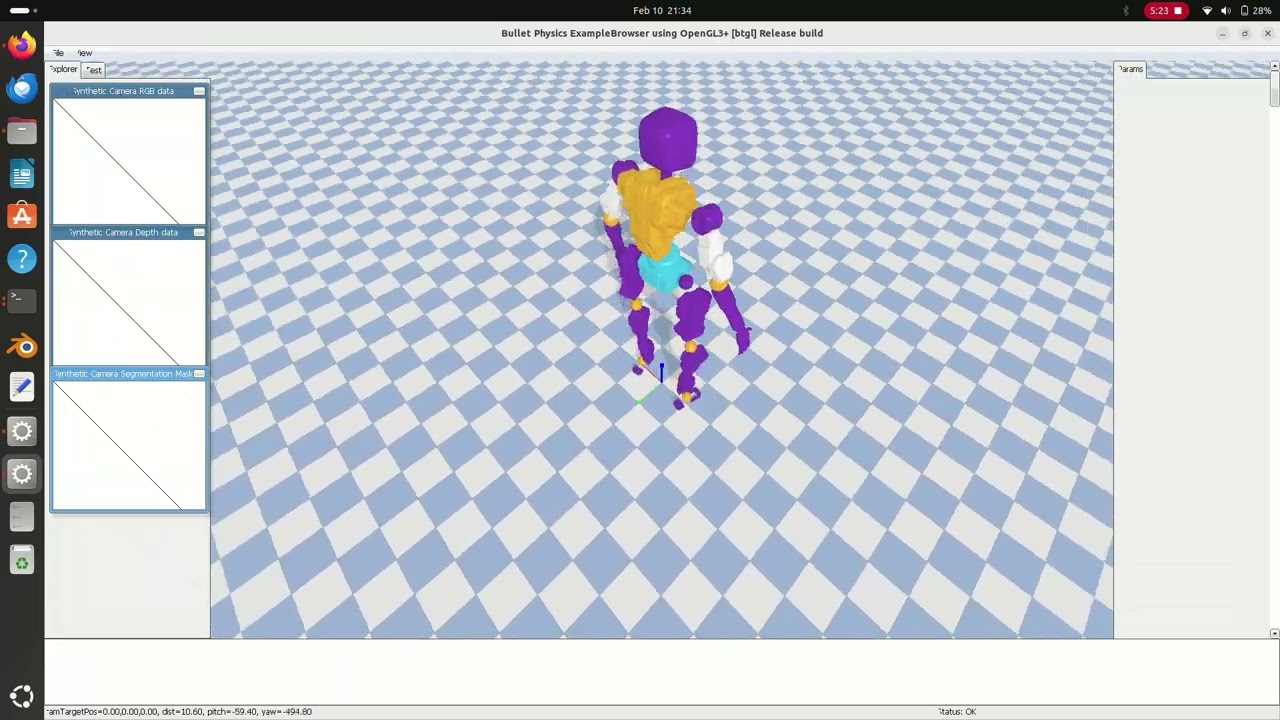Click the Bullet Physics ExampleBrowser window title
Screen dimensions: 1280x720
662,33
